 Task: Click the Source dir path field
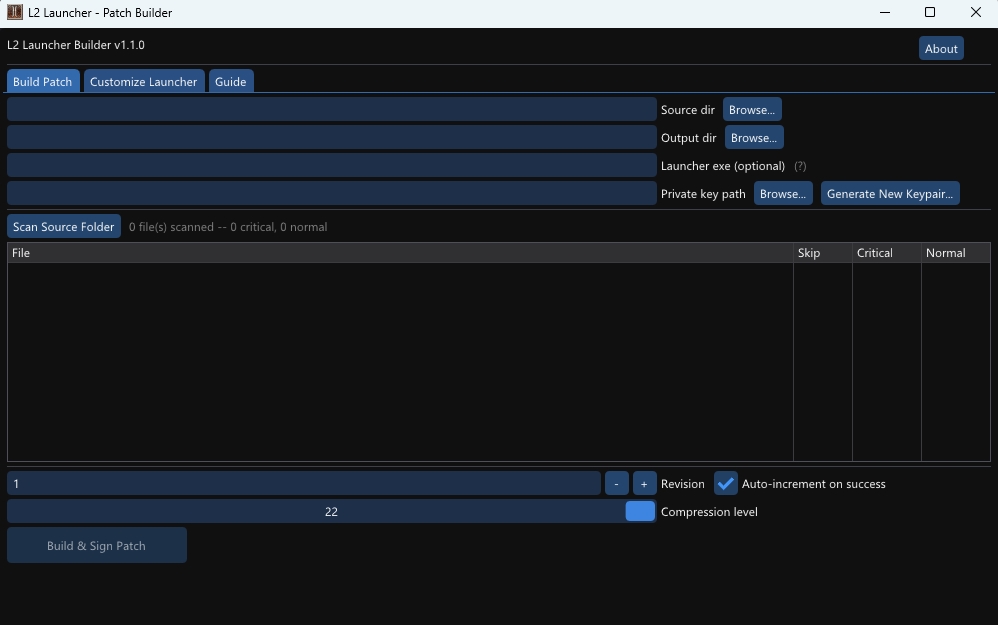click(x=332, y=109)
